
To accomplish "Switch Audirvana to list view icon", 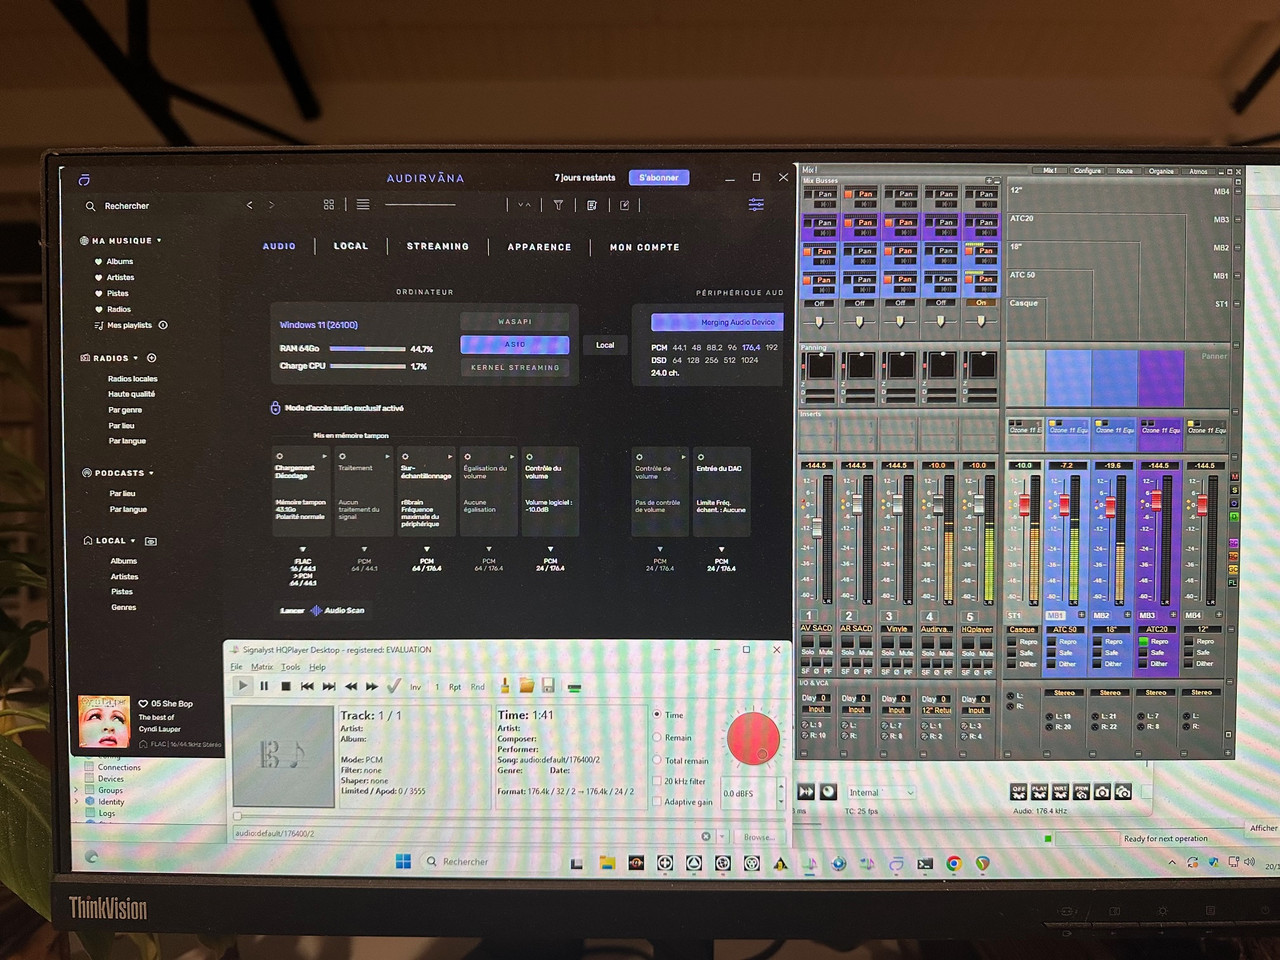I will 363,204.
